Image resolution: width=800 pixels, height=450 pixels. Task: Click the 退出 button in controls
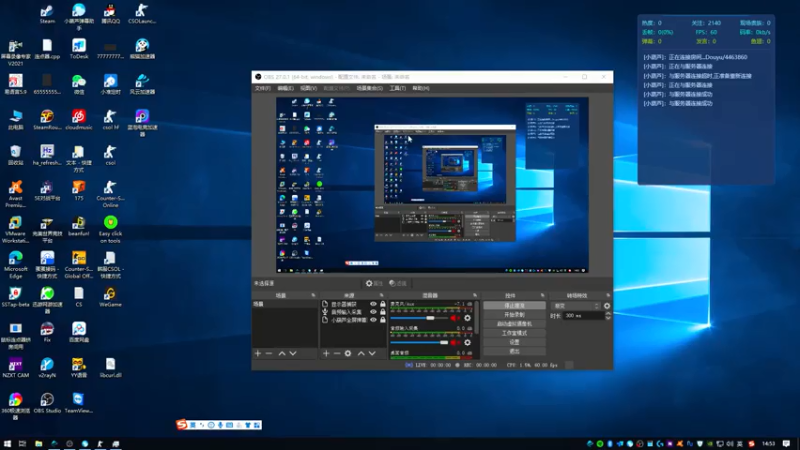point(514,352)
